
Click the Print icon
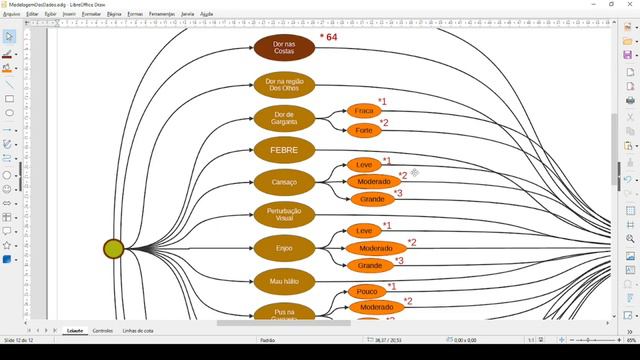click(630, 100)
